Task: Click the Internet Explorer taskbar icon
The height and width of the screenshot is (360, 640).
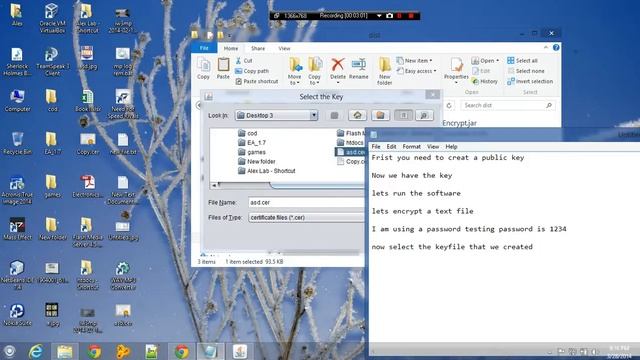Action: [x=36, y=351]
